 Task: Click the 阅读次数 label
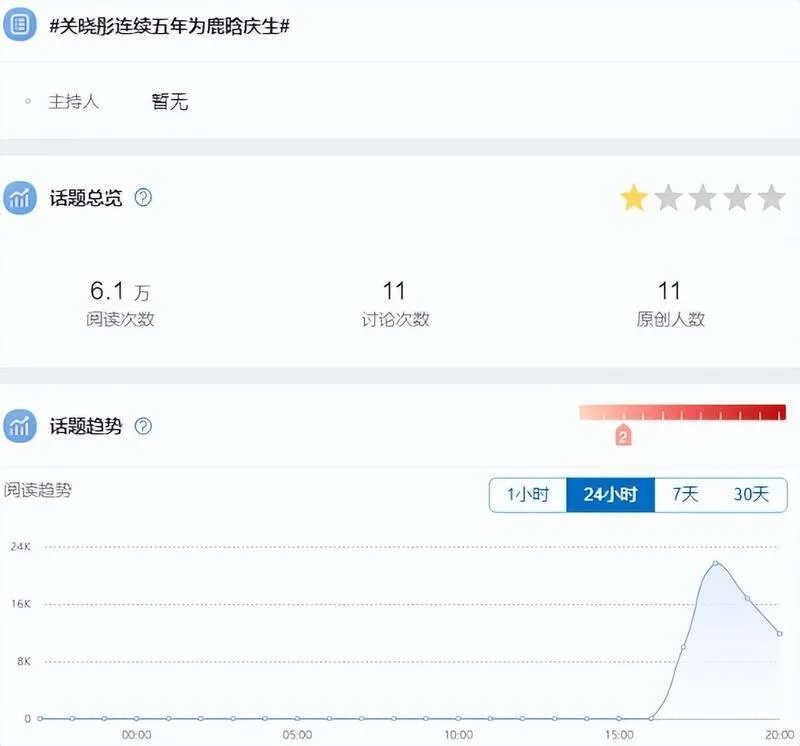click(x=120, y=319)
